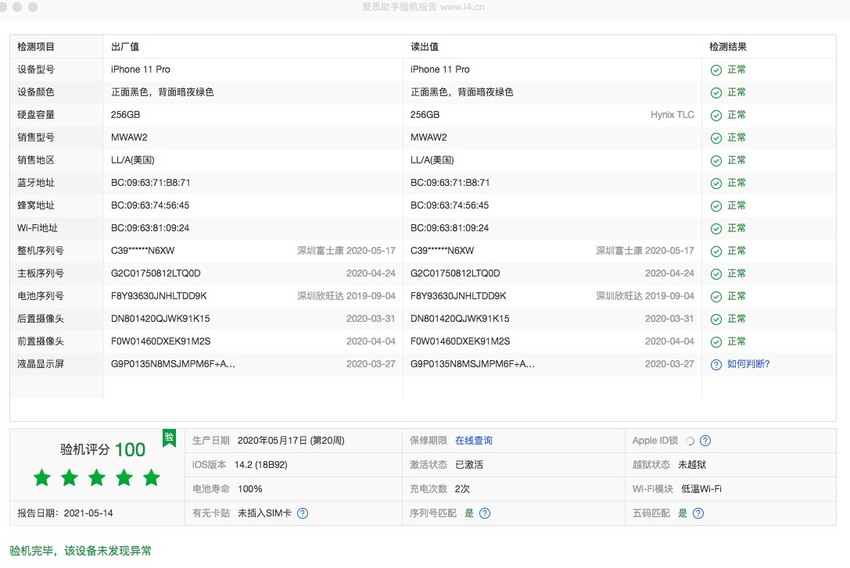
Task: Click the green check icon in 硬盘容量 row
Action: click(716, 115)
